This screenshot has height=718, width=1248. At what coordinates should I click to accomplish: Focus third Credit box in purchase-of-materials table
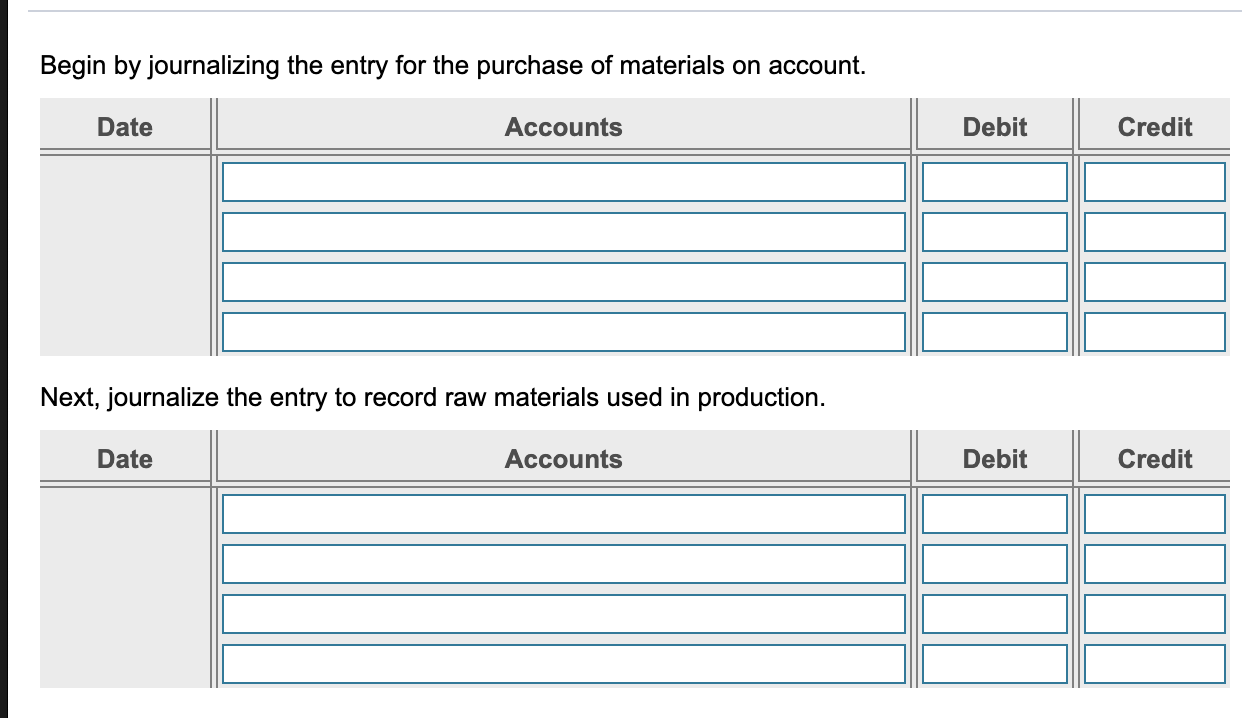pyautogui.click(x=1155, y=281)
